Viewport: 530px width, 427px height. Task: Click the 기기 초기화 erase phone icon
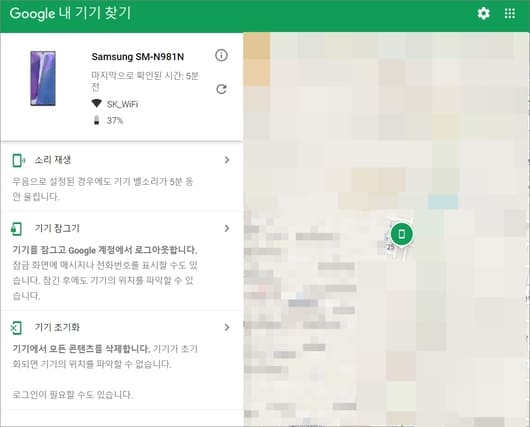tap(16, 328)
